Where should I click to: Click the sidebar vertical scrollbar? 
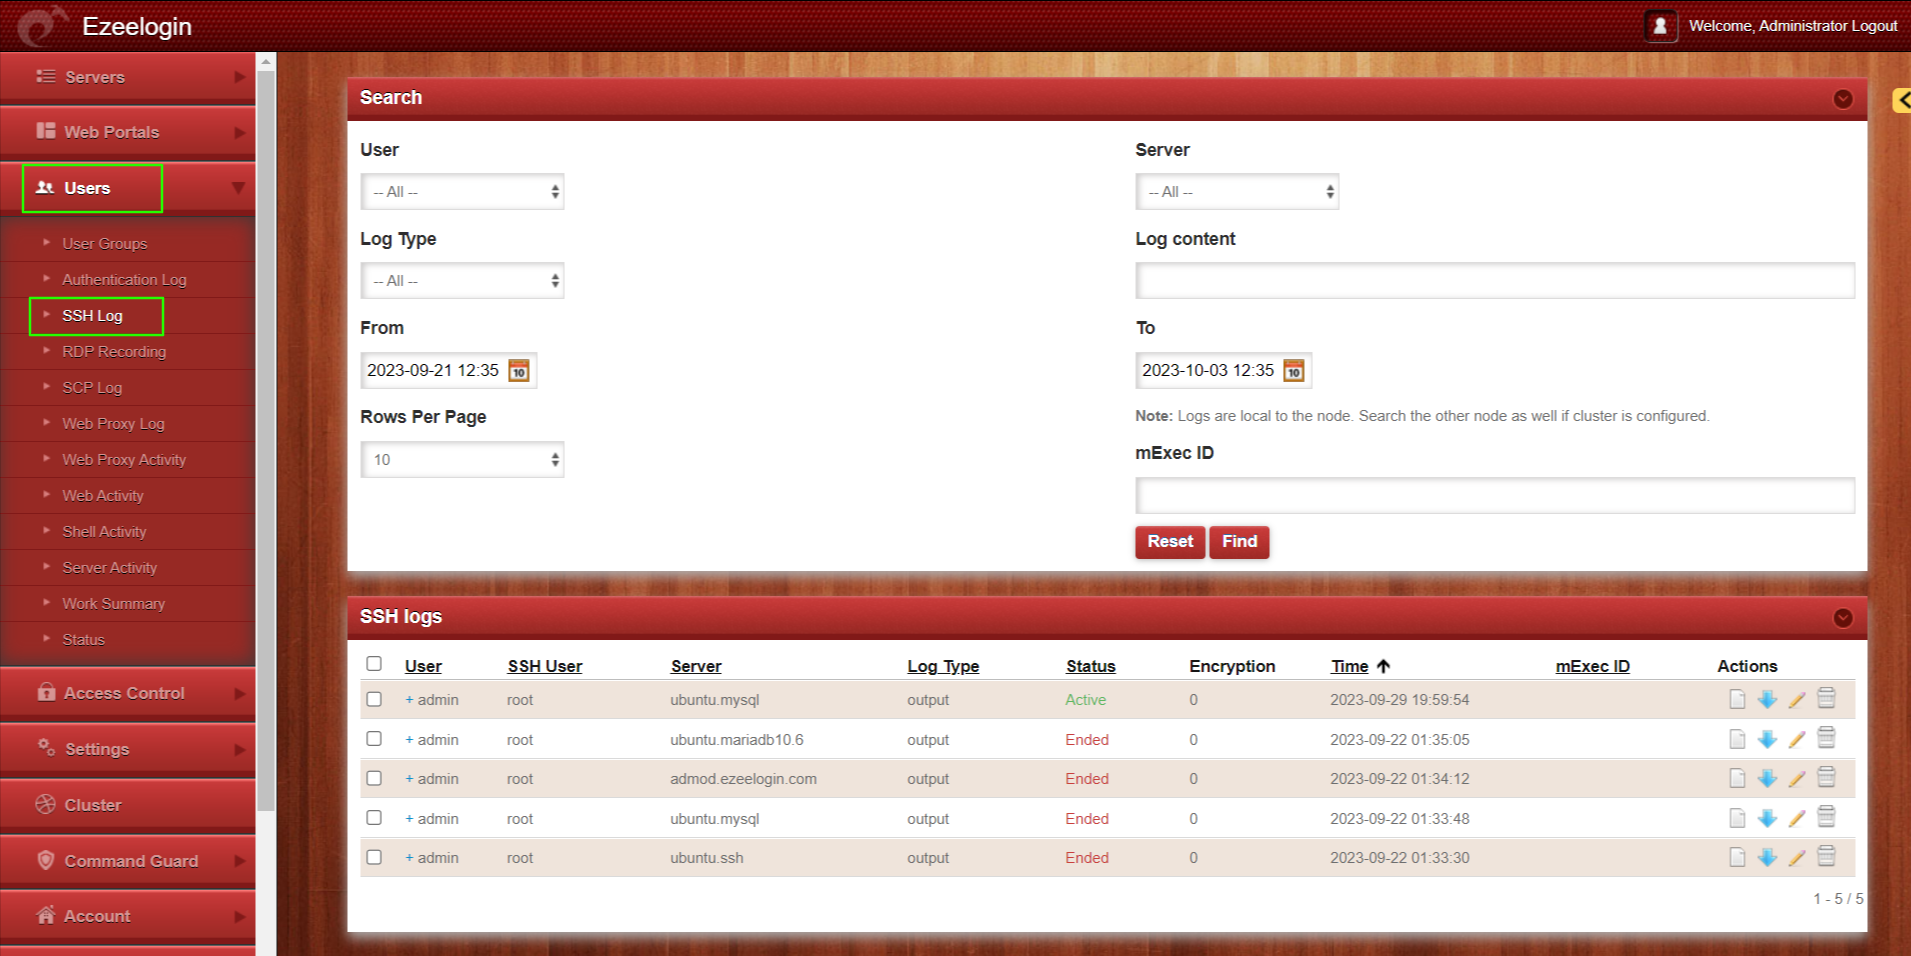coord(265,440)
